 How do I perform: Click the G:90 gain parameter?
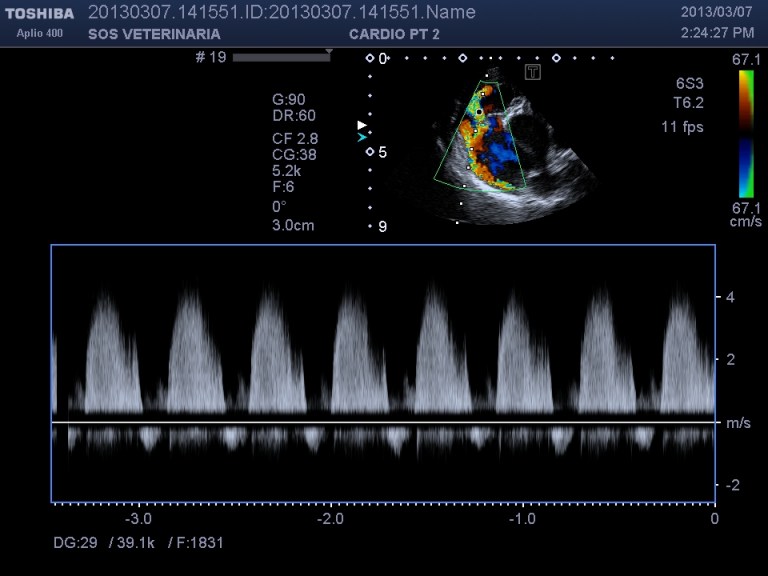pos(289,99)
